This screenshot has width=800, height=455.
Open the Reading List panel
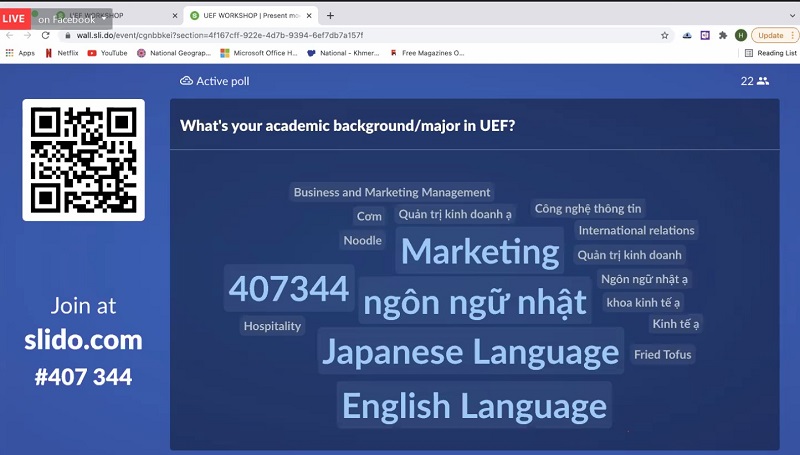click(x=770, y=53)
